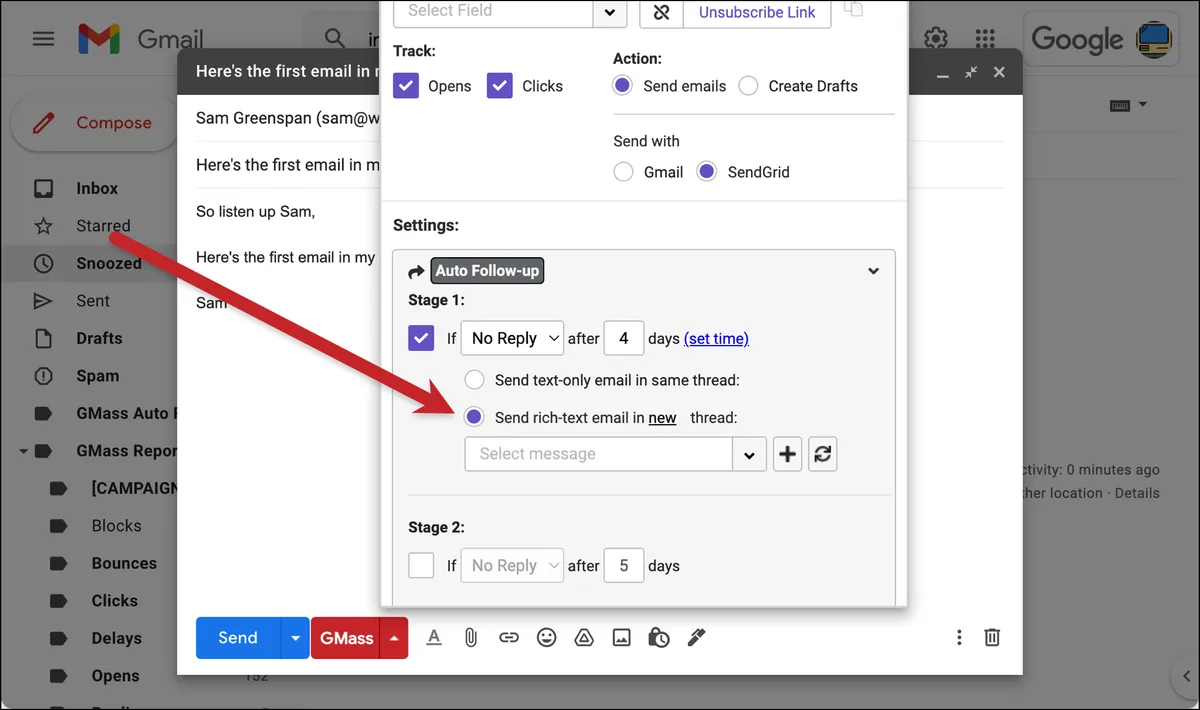1200x710 pixels.
Task: Insert photo icon in compose toolbar
Action: point(621,637)
